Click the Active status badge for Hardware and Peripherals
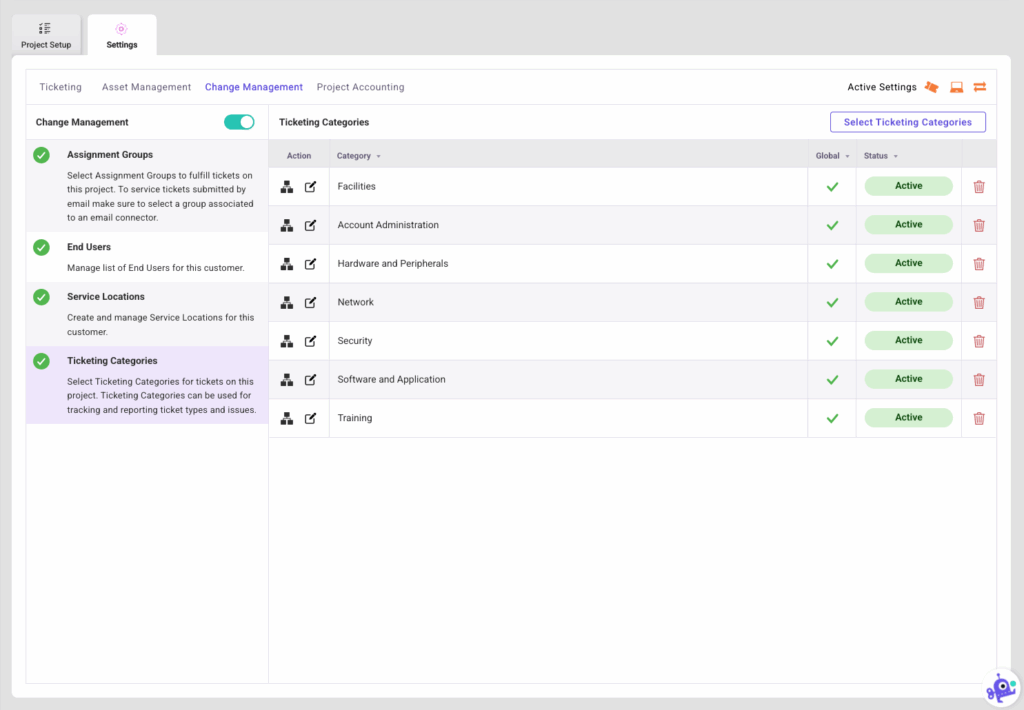 (x=908, y=263)
